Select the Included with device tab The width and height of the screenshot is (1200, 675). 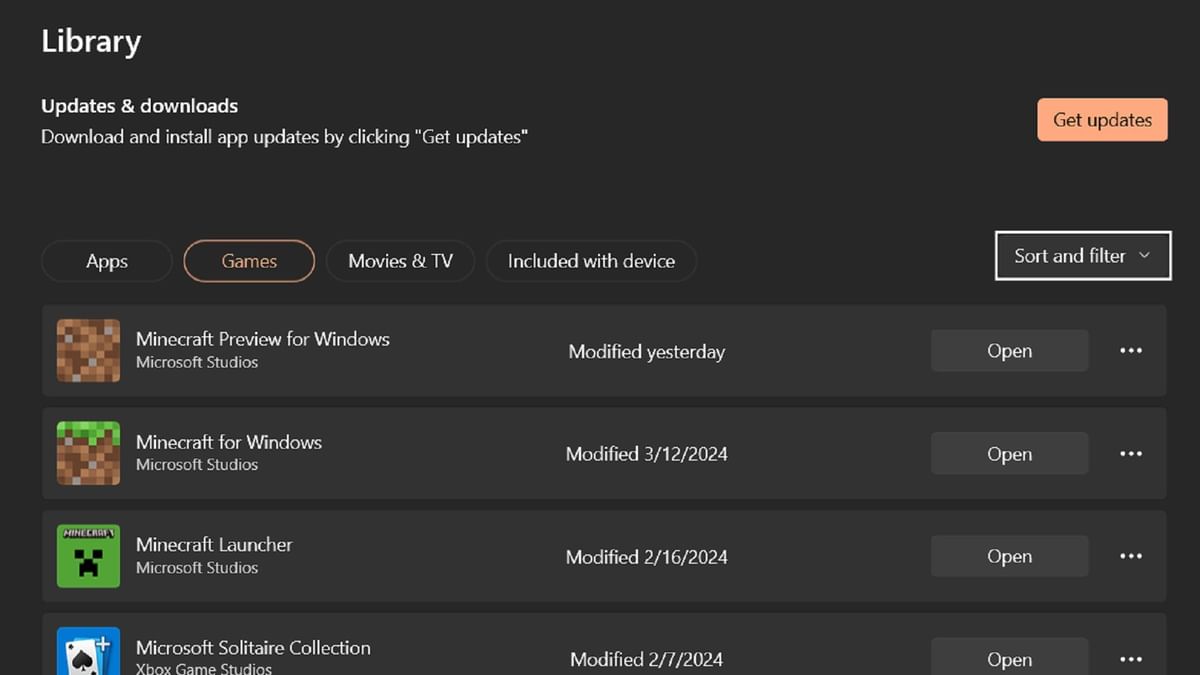[x=591, y=261]
